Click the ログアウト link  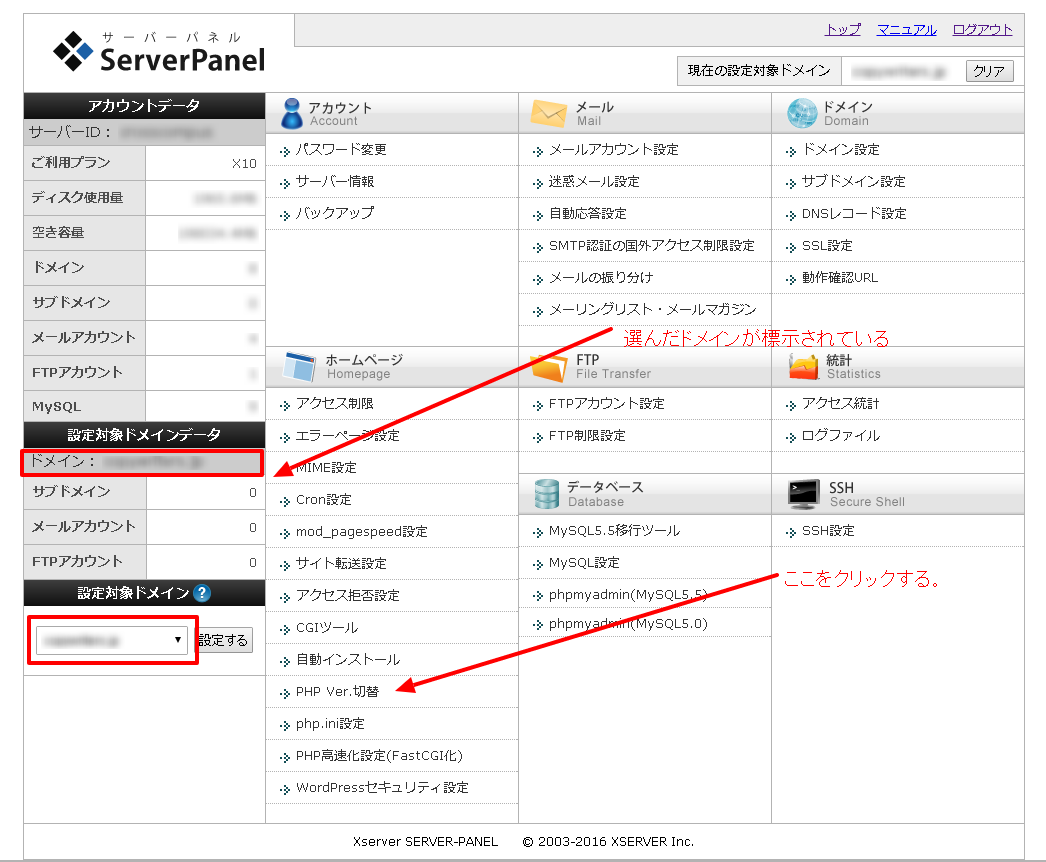[982, 30]
